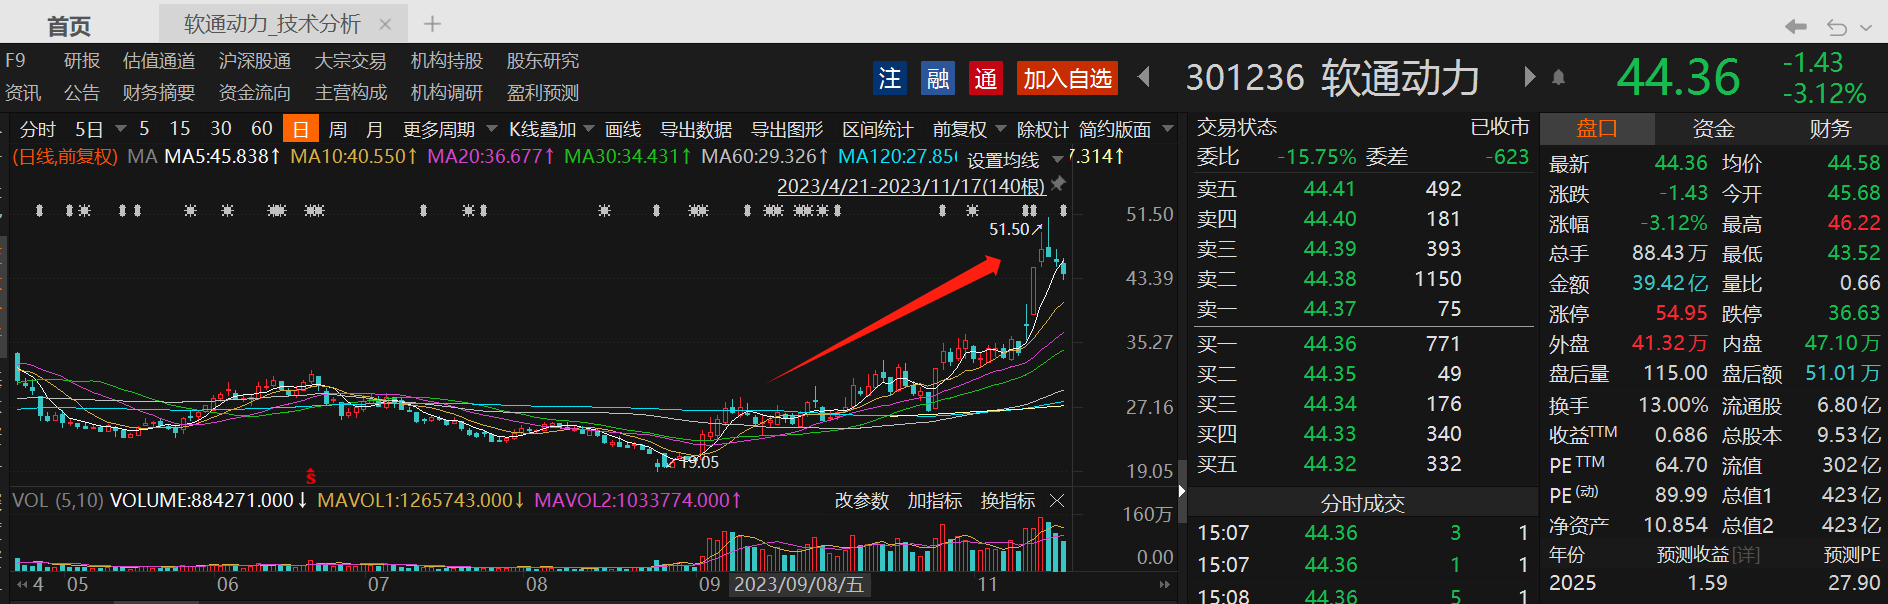
Task: Click the back arrow icon at top right
Action: [1796, 27]
